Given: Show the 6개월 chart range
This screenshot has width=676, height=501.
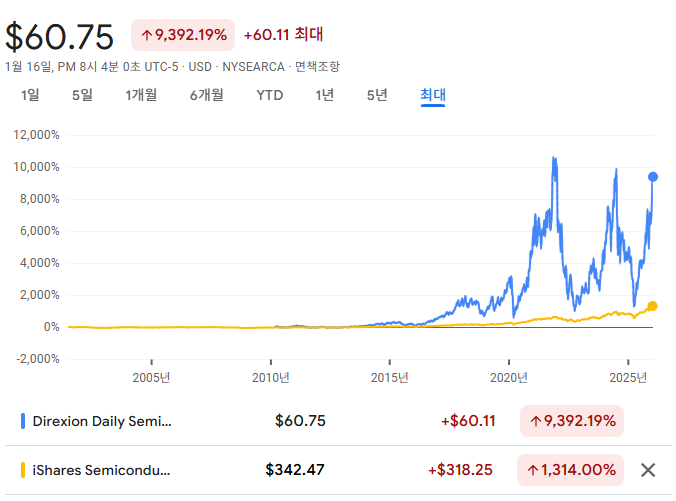Looking at the screenshot, I should tap(206, 95).
